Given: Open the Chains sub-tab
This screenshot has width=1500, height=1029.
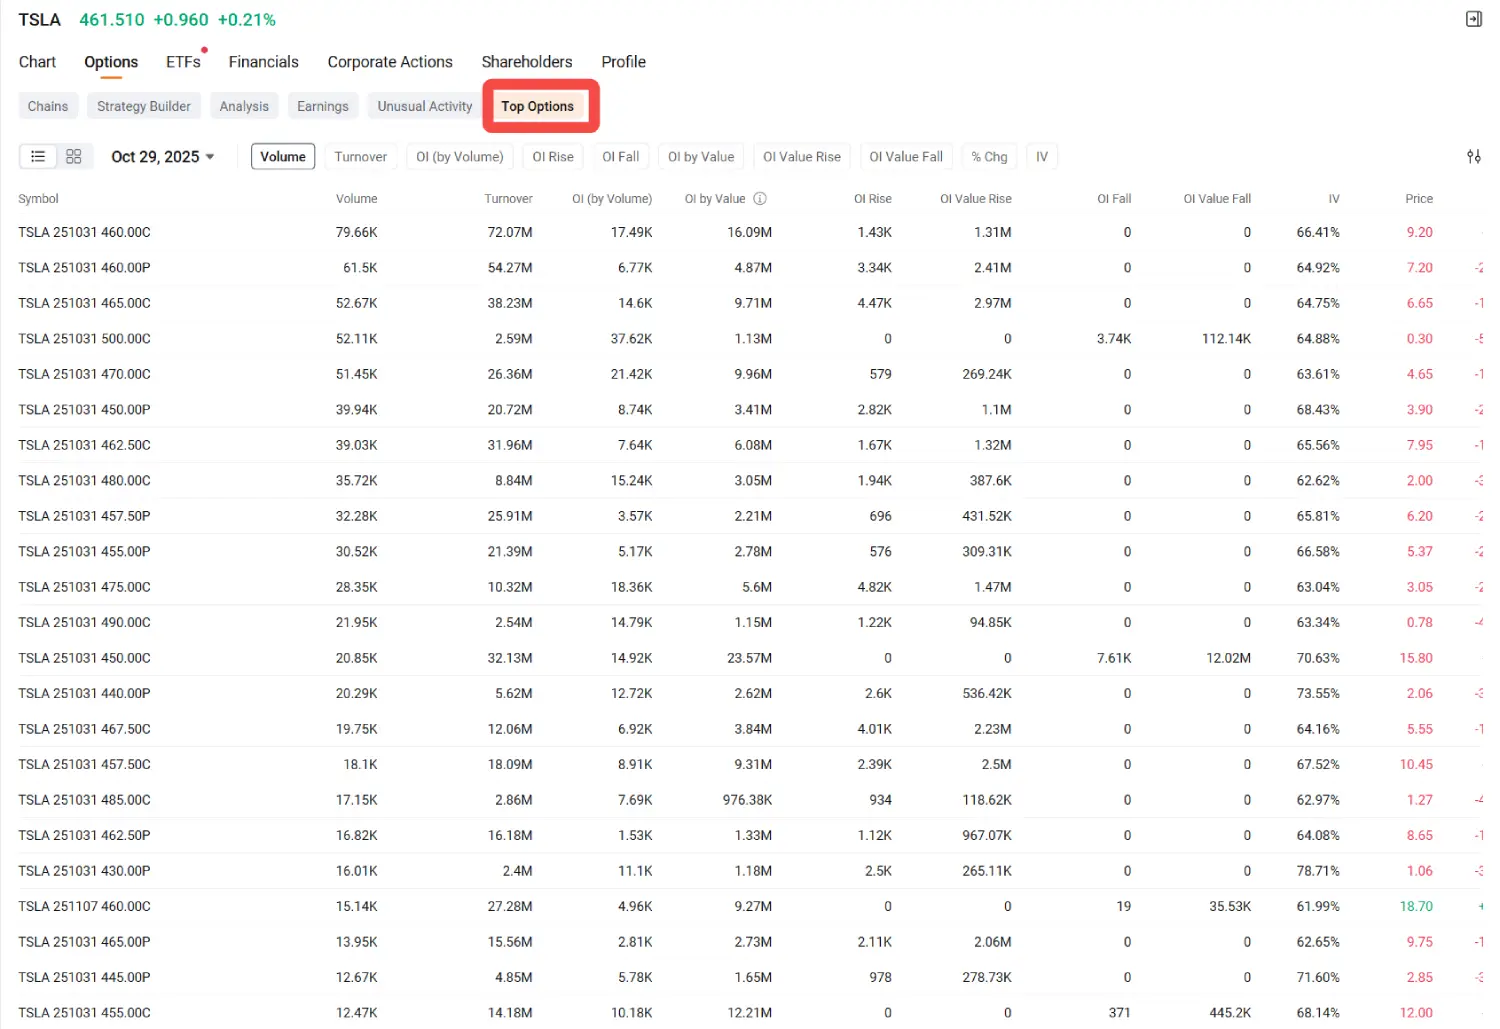Looking at the screenshot, I should pos(48,106).
